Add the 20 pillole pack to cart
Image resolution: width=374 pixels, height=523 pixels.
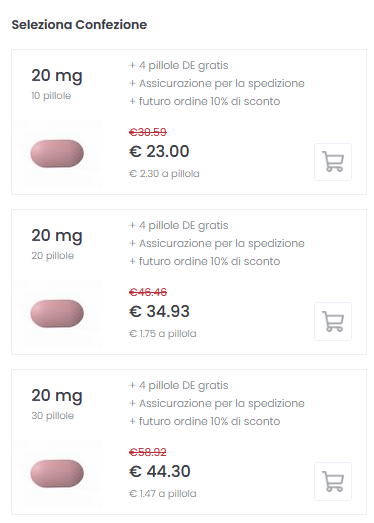pos(333,322)
